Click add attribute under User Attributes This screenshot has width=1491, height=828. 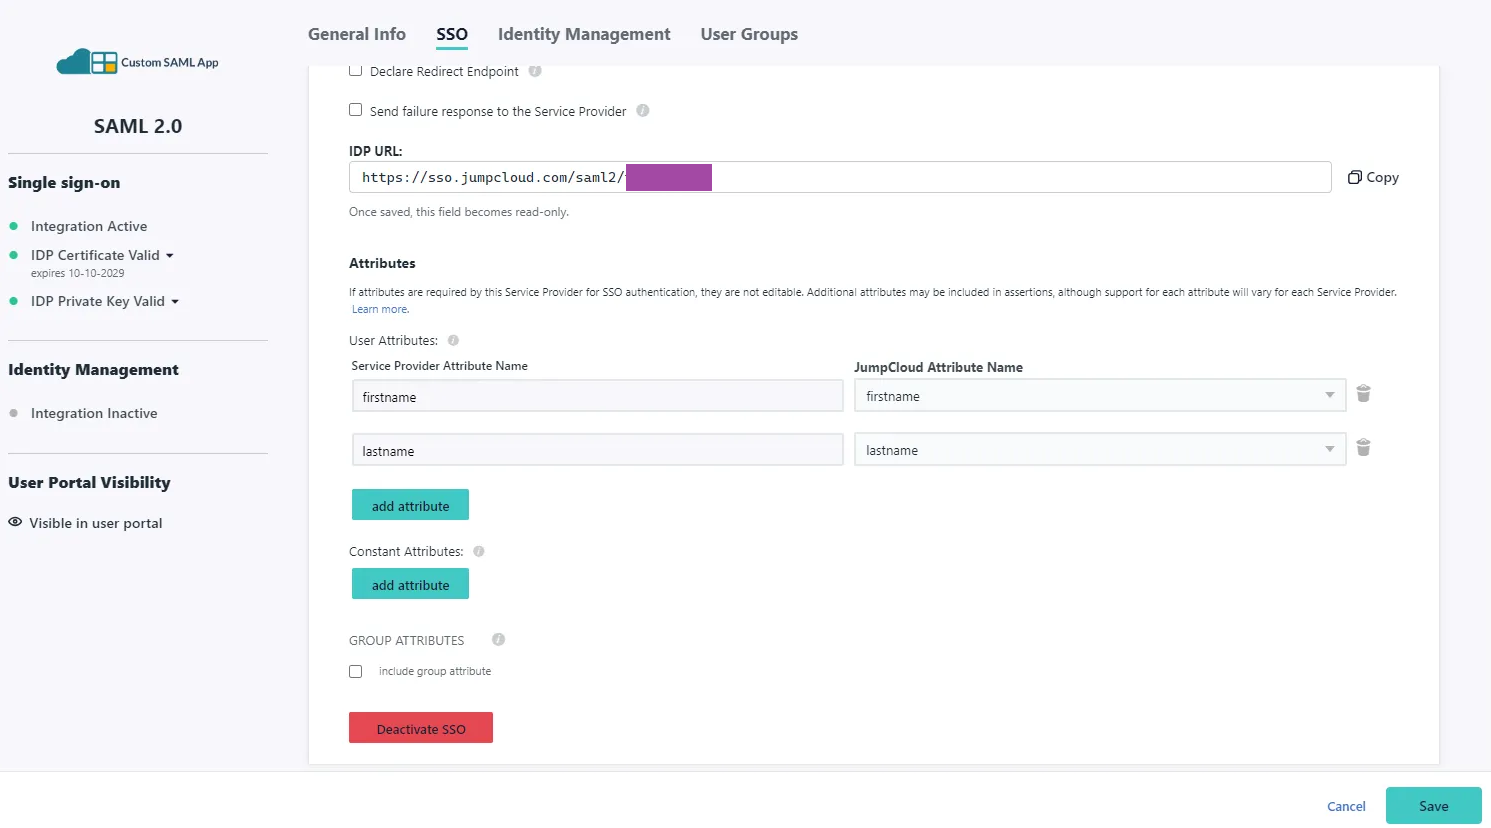[410, 505]
